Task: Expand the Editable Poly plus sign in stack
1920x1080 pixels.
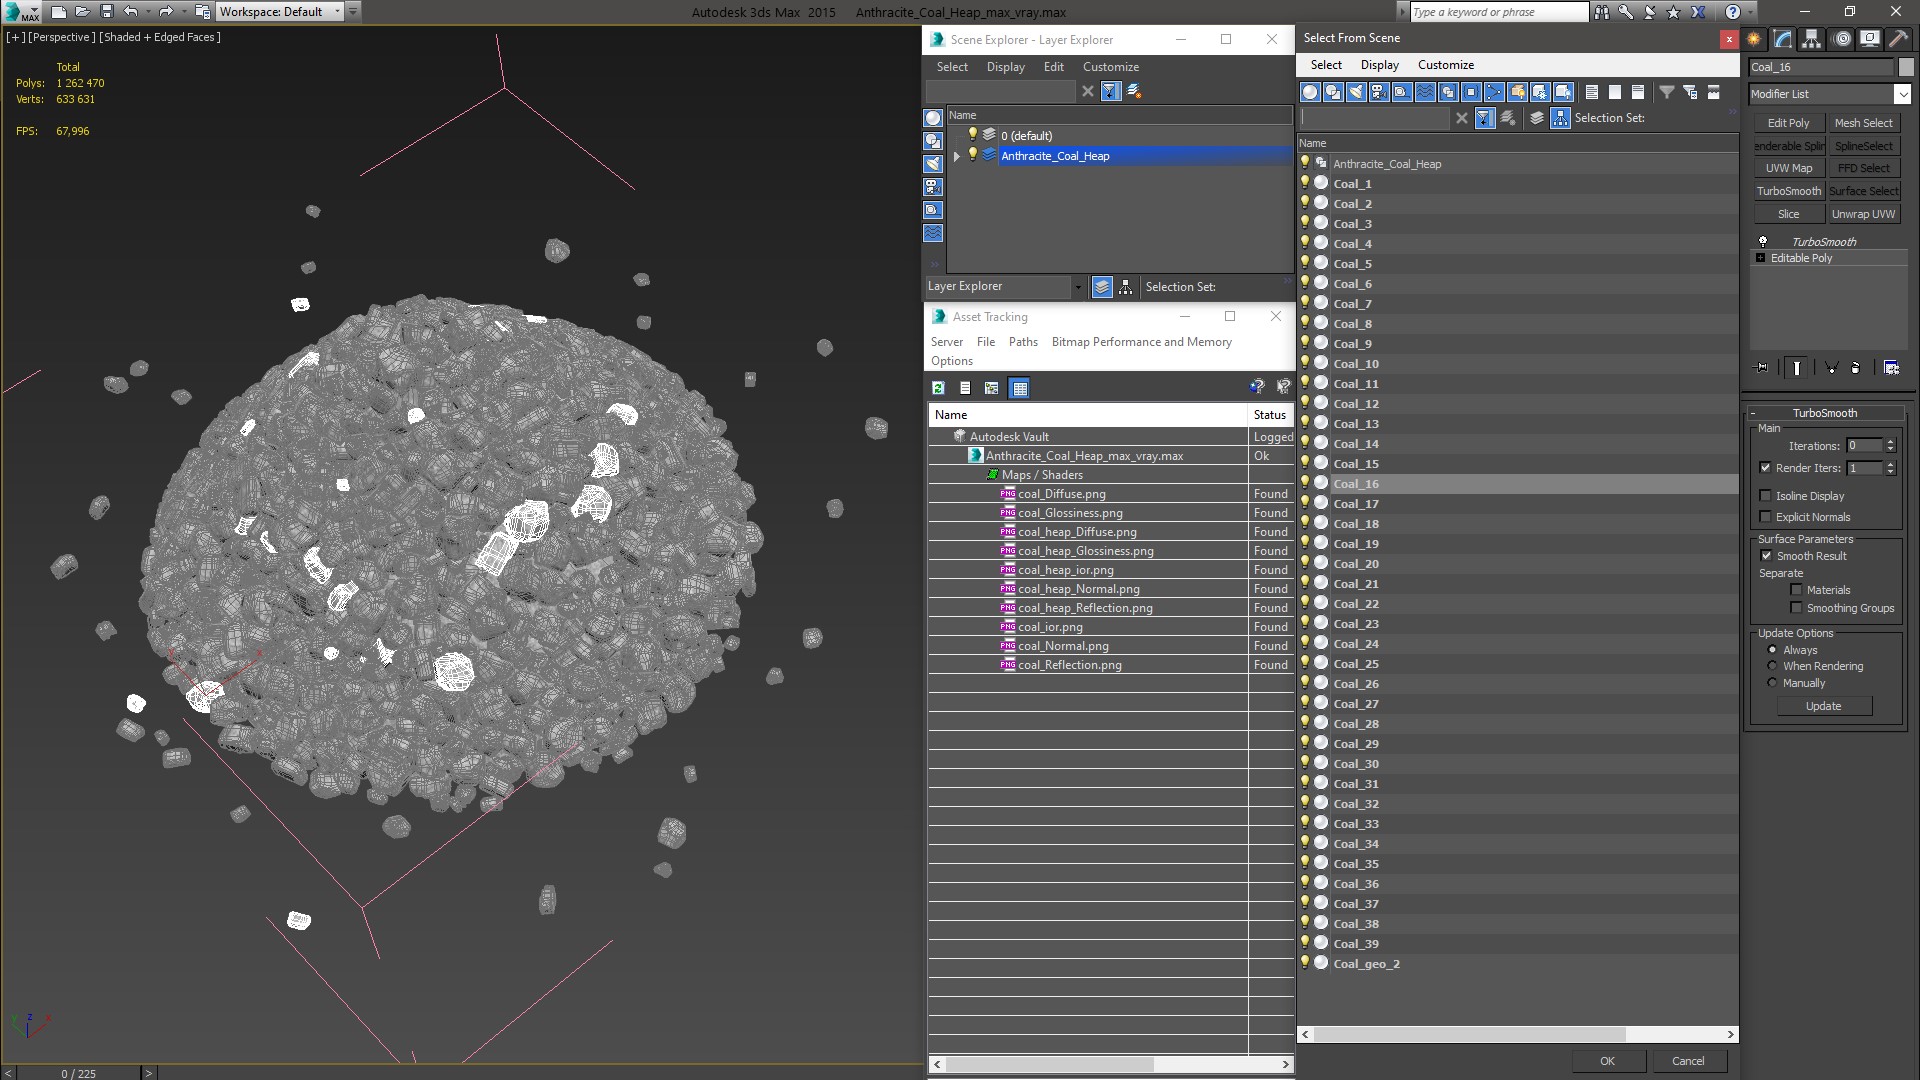Action: (x=1761, y=258)
